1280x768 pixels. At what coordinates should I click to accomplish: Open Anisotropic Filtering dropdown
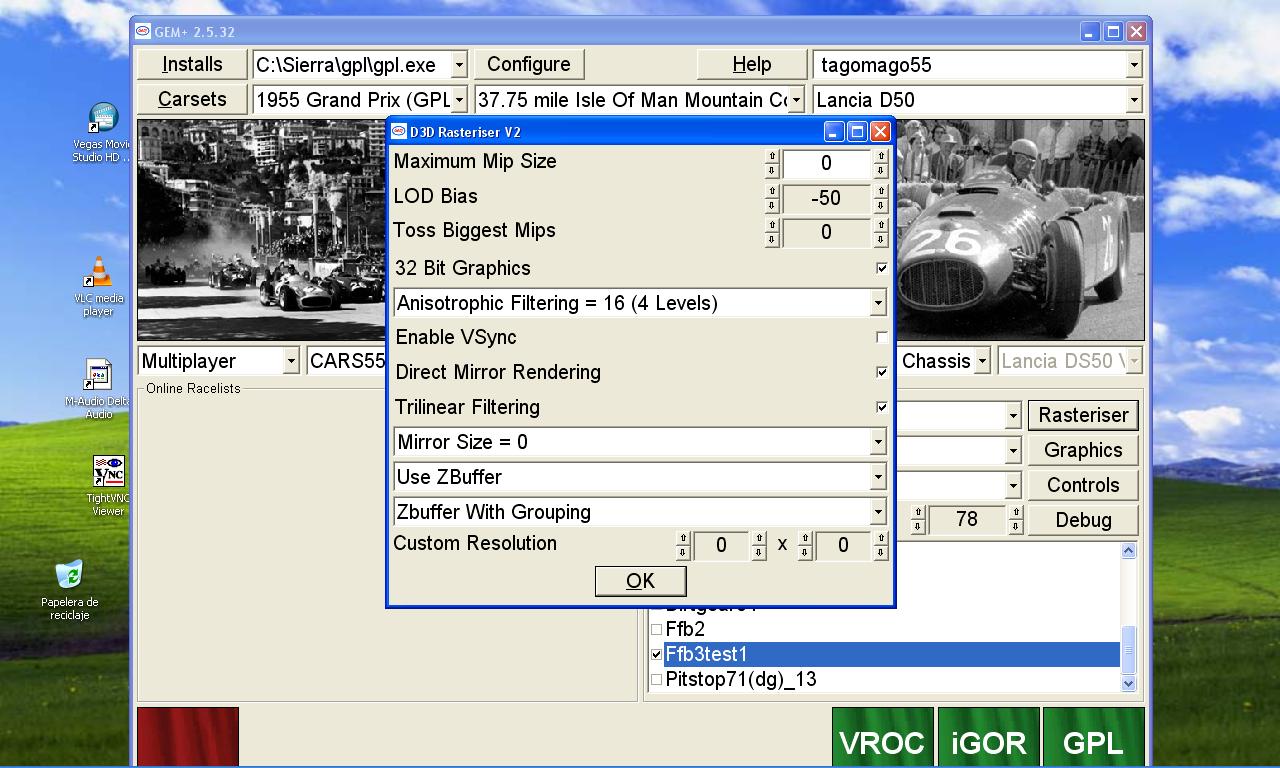coord(878,303)
